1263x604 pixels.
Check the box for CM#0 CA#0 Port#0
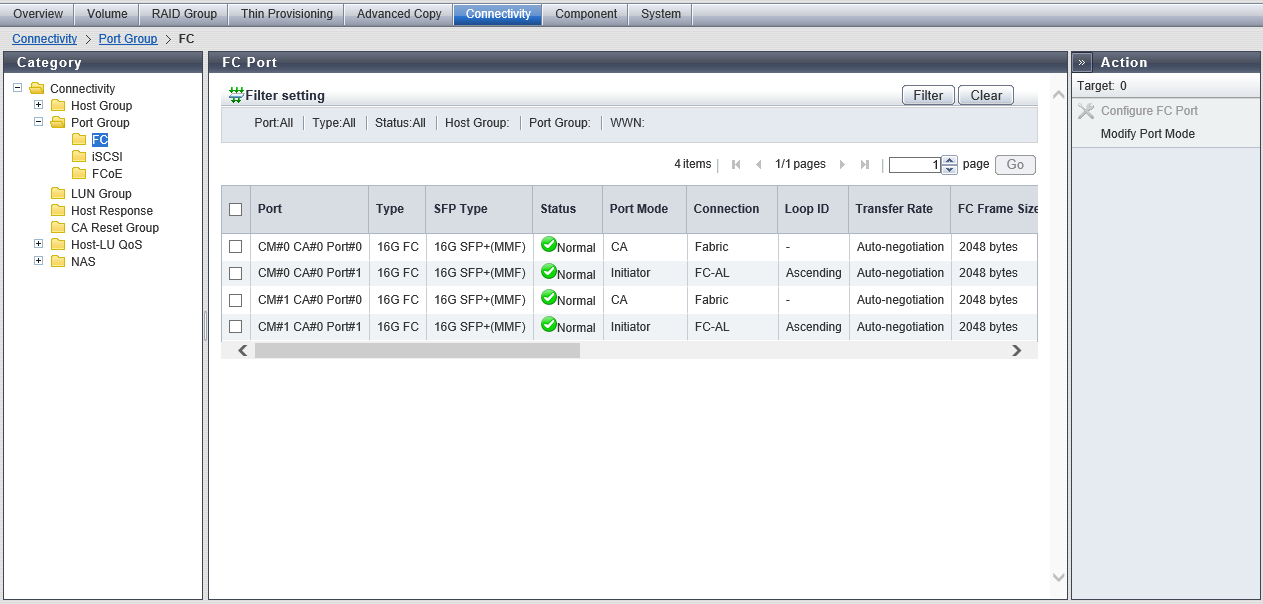(x=236, y=246)
